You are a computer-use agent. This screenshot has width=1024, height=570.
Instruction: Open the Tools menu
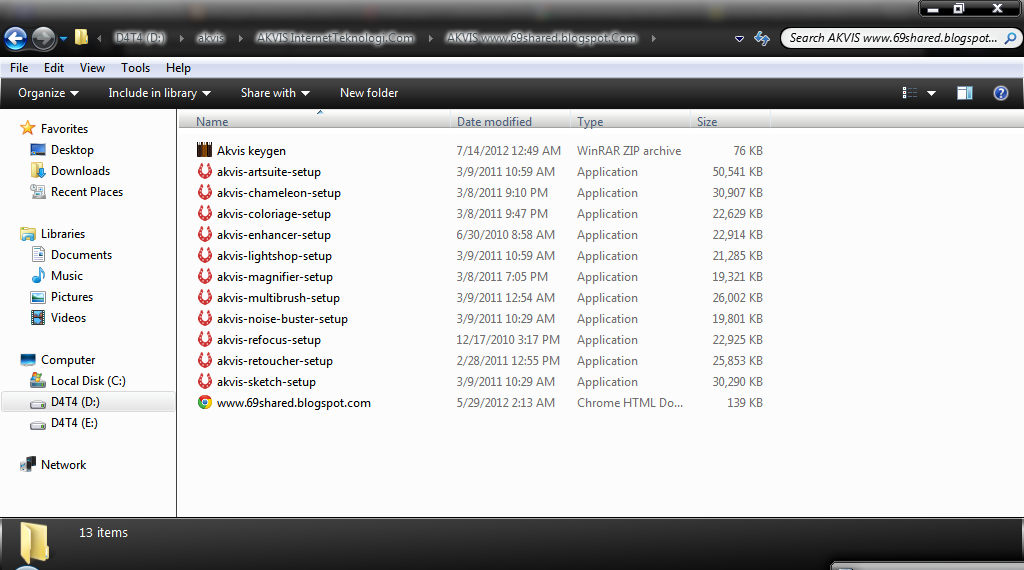135,68
